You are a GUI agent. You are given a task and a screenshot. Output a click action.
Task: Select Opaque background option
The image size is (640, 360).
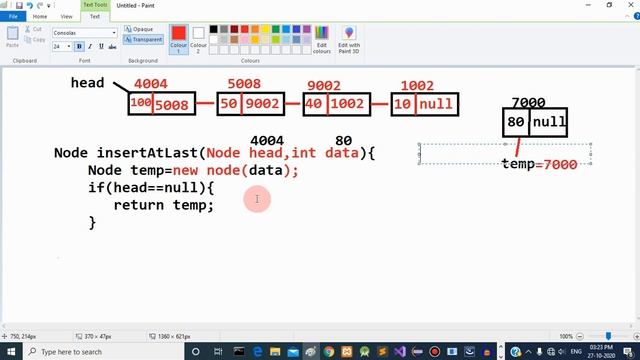pyautogui.click(x=139, y=29)
